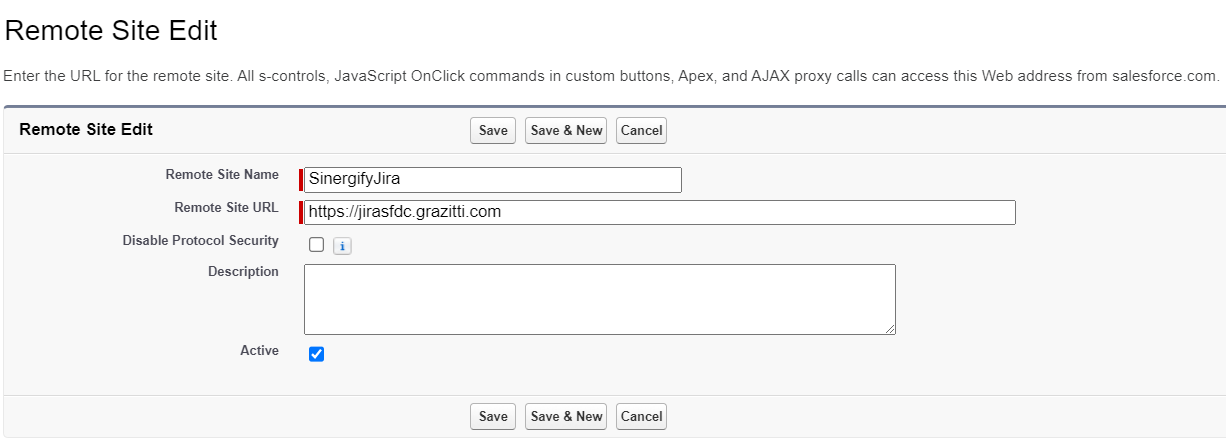The image size is (1226, 439).
Task: Click the top Save & New button
Action: 566,131
